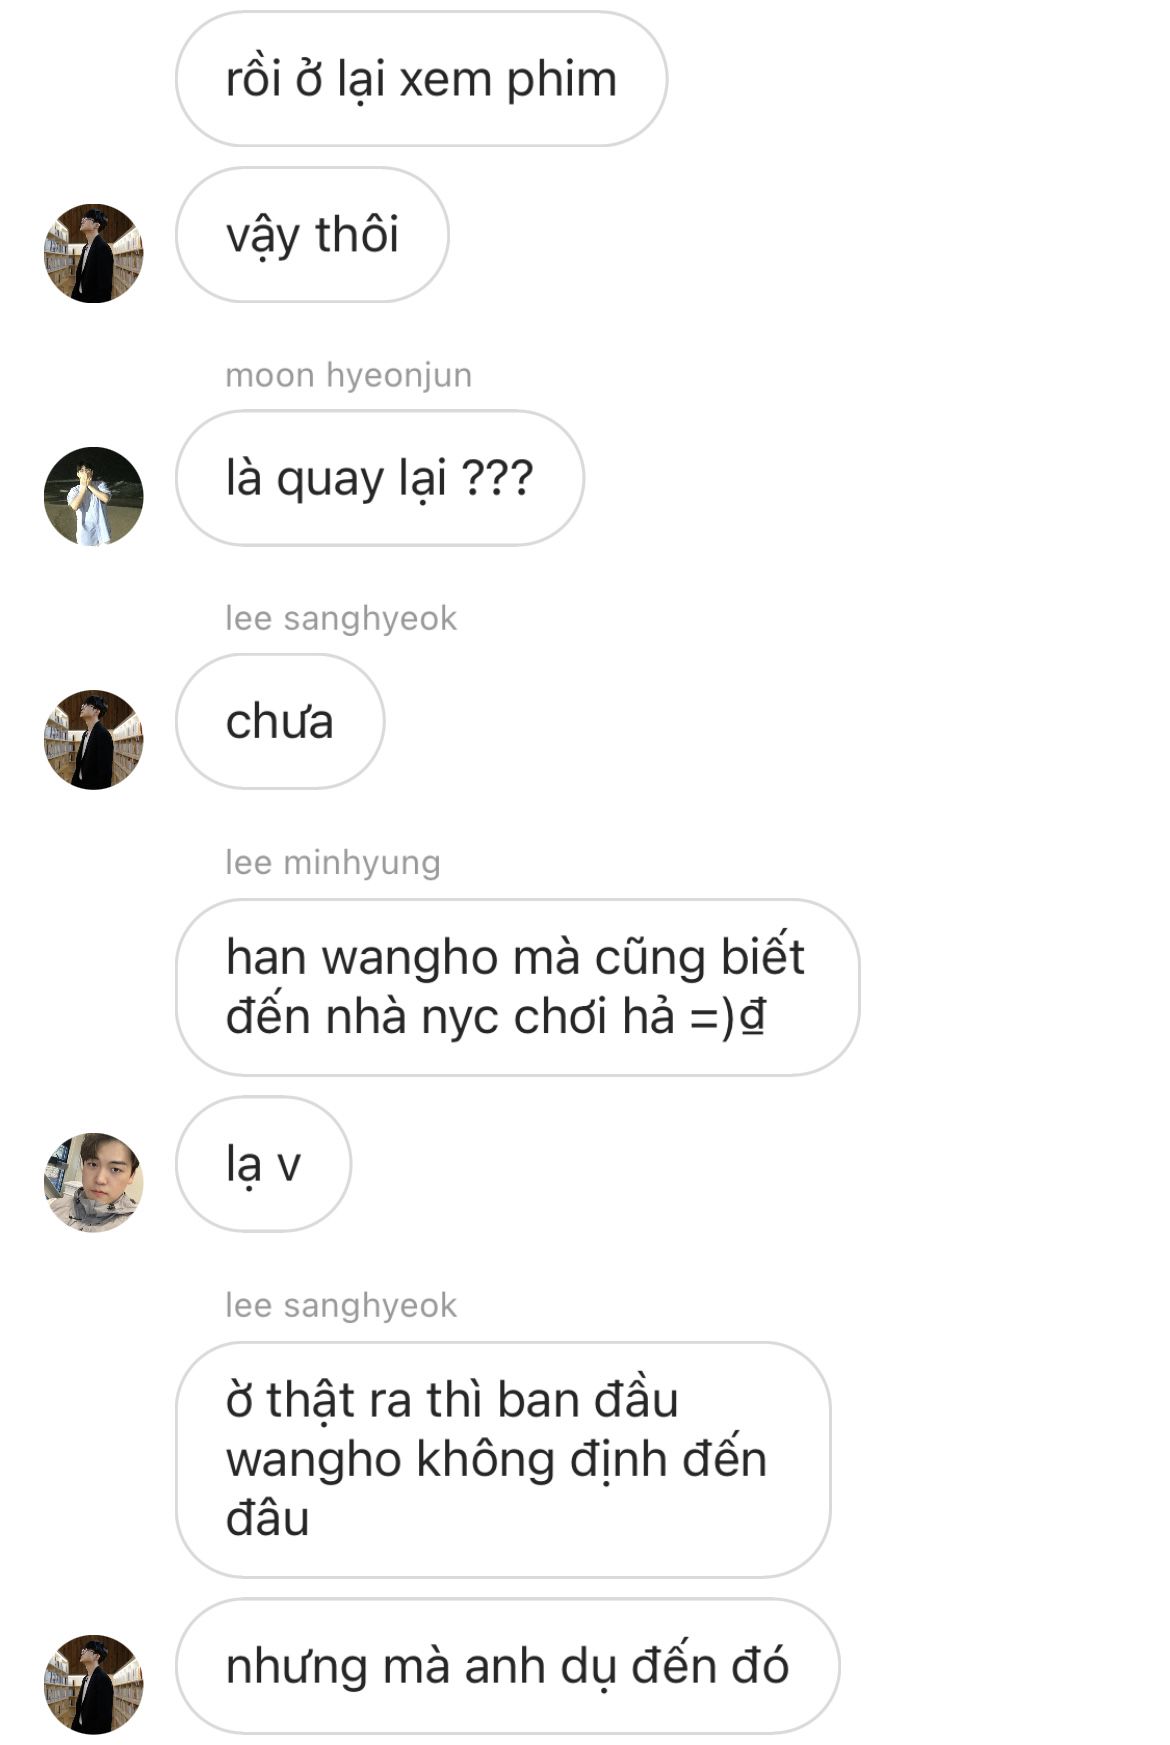Tap the 'vậy thôi' message bubble

pyautogui.click(x=312, y=235)
